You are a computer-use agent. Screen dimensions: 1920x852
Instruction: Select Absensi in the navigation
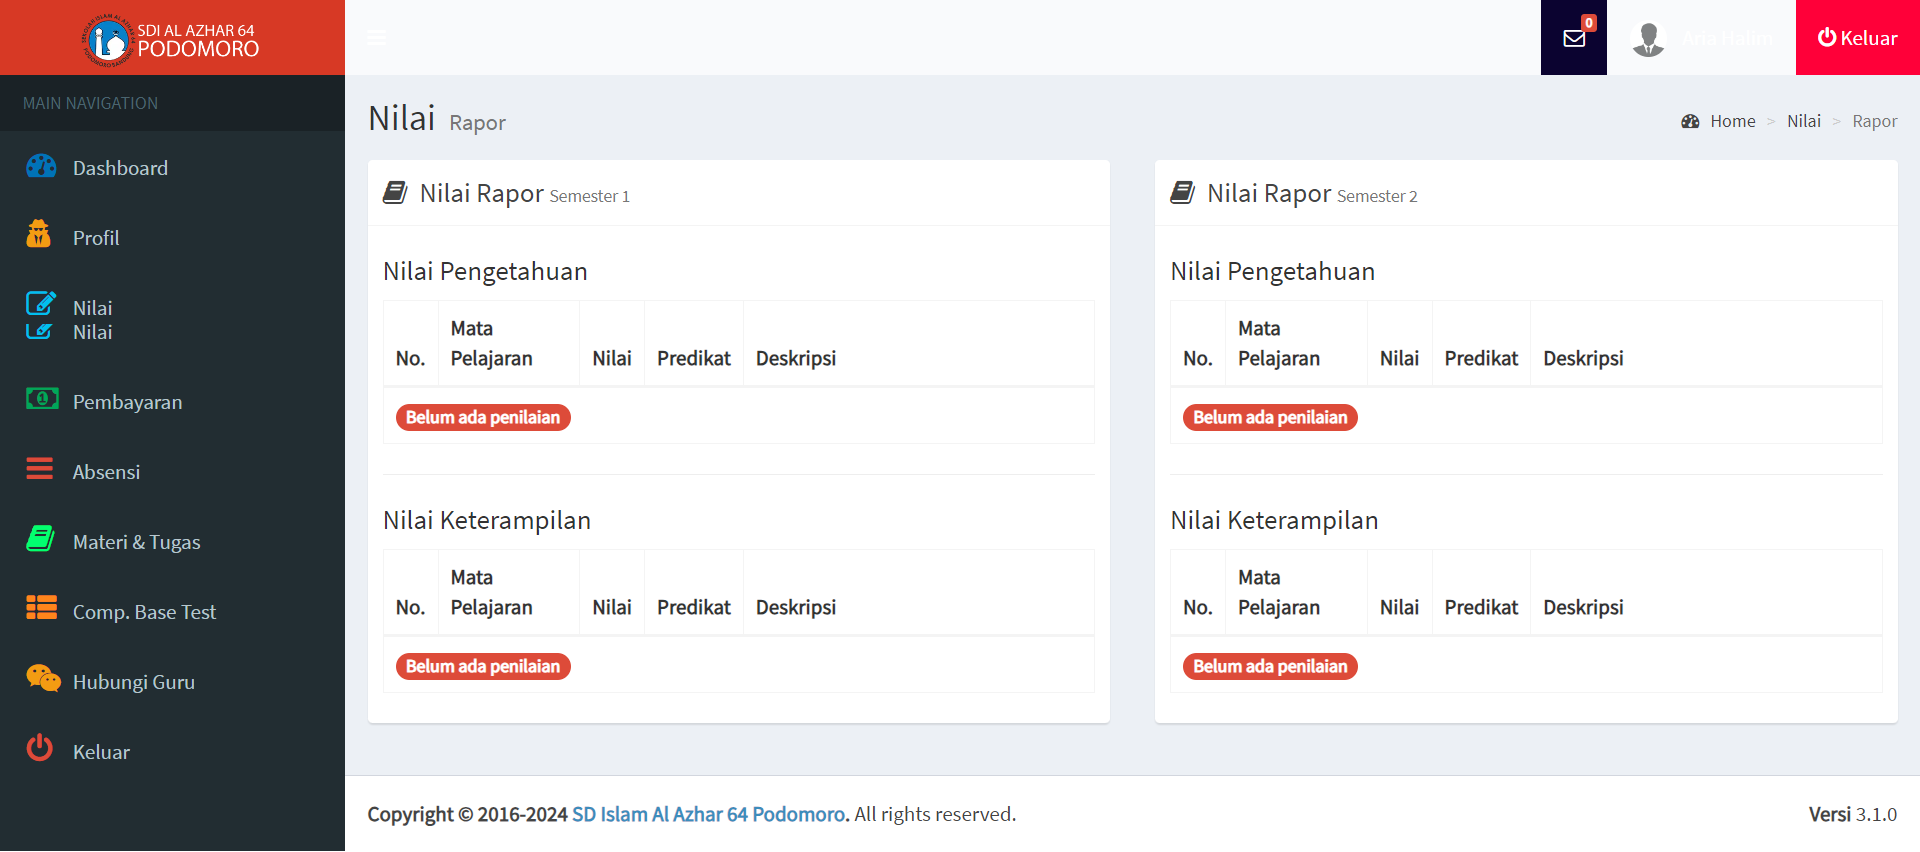[x=106, y=472]
